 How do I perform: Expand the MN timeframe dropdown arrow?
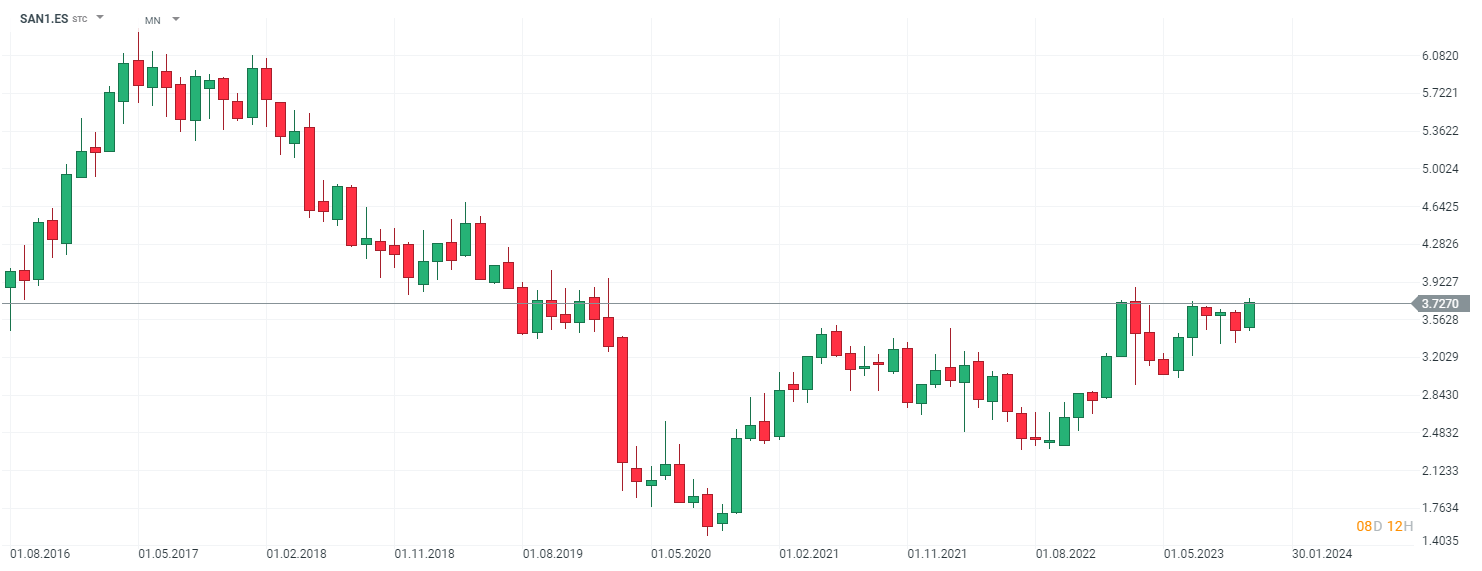[176, 19]
